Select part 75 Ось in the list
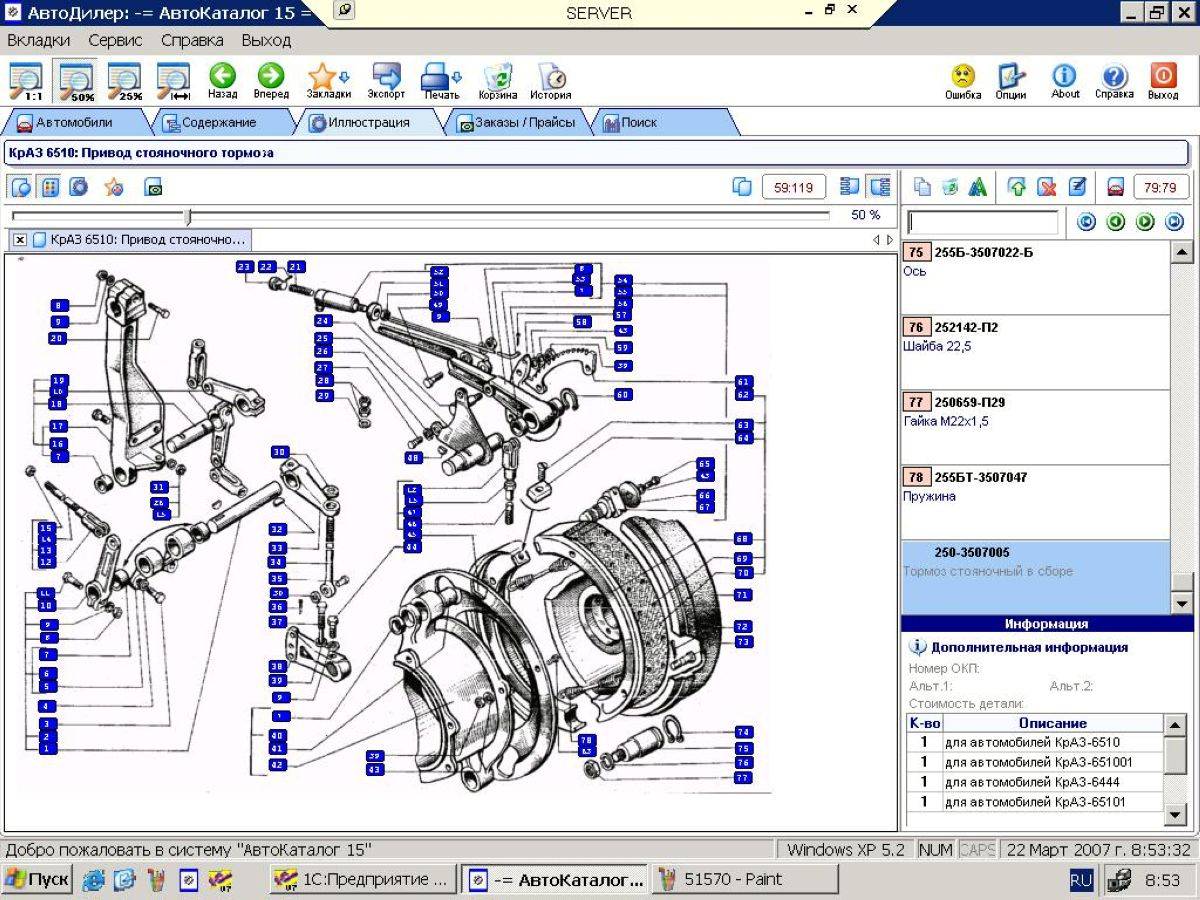The width and height of the screenshot is (1200, 900). [1035, 277]
